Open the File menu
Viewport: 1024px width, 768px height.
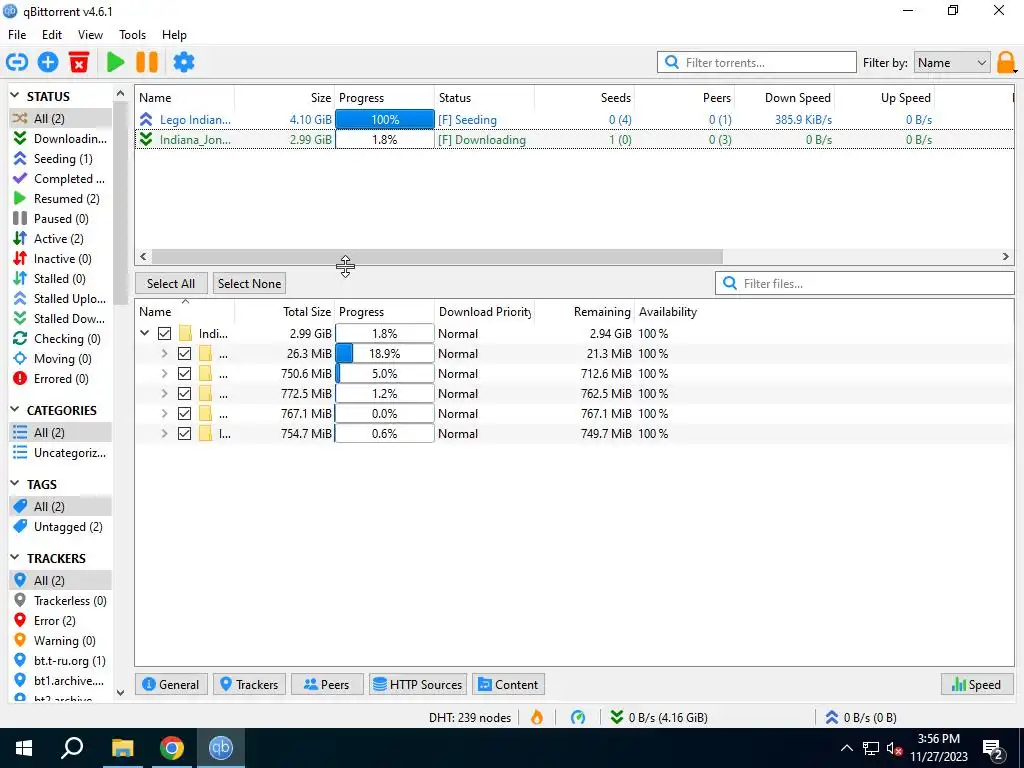[x=17, y=35]
